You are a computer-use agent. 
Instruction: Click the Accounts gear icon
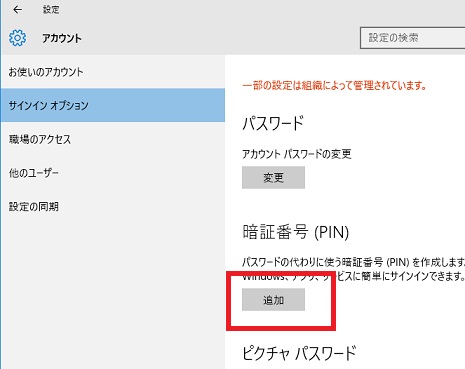click(17, 38)
